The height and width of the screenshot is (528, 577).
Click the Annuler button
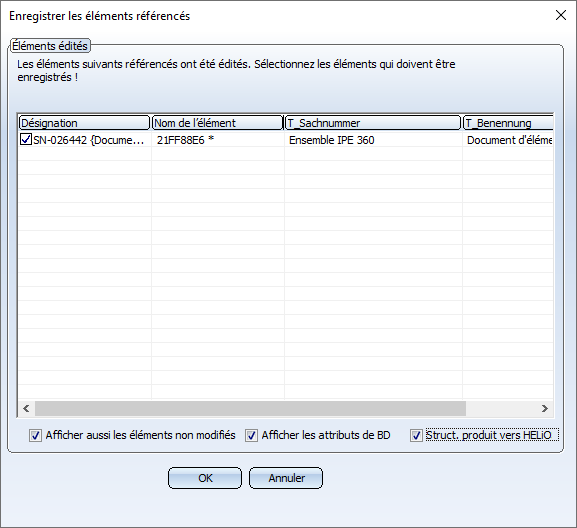click(x=286, y=478)
